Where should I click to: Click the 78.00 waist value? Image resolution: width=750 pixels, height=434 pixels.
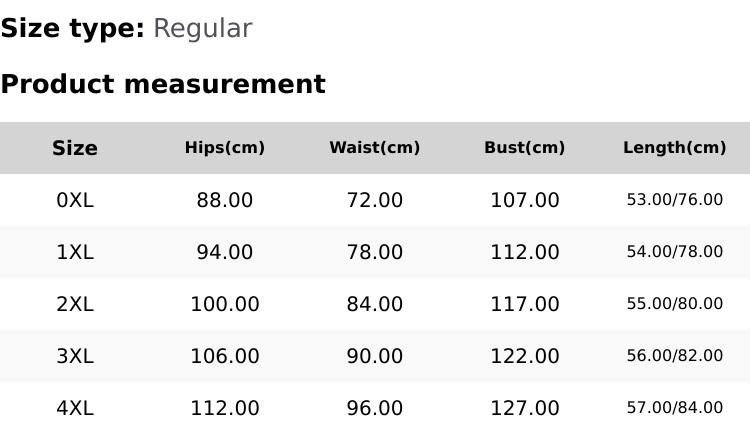(x=375, y=252)
